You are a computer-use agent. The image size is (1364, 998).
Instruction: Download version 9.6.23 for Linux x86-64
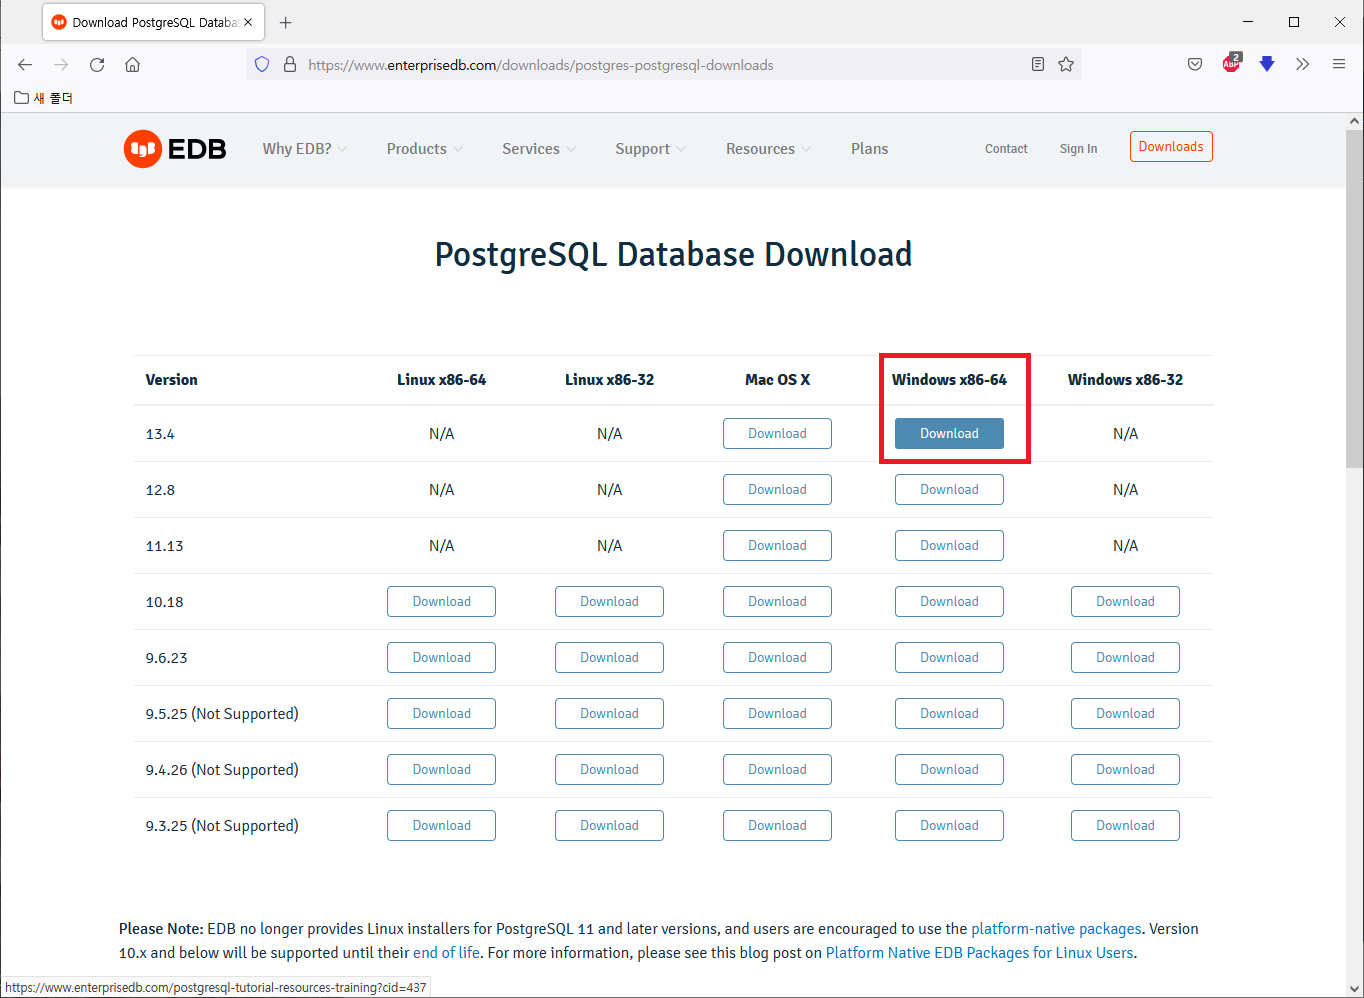(x=441, y=658)
